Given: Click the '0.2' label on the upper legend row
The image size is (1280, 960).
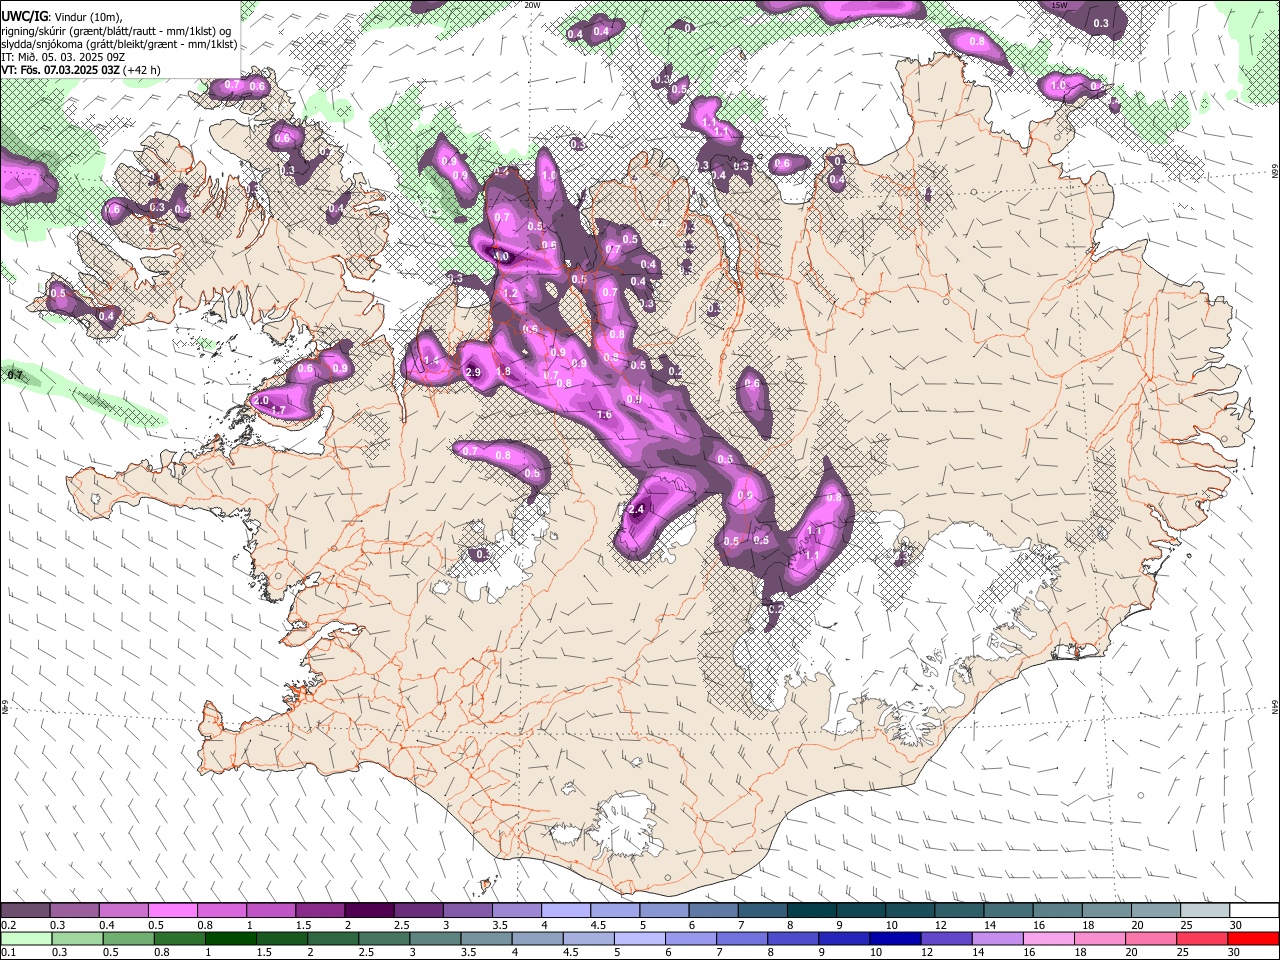Looking at the screenshot, I should (x=8, y=925).
